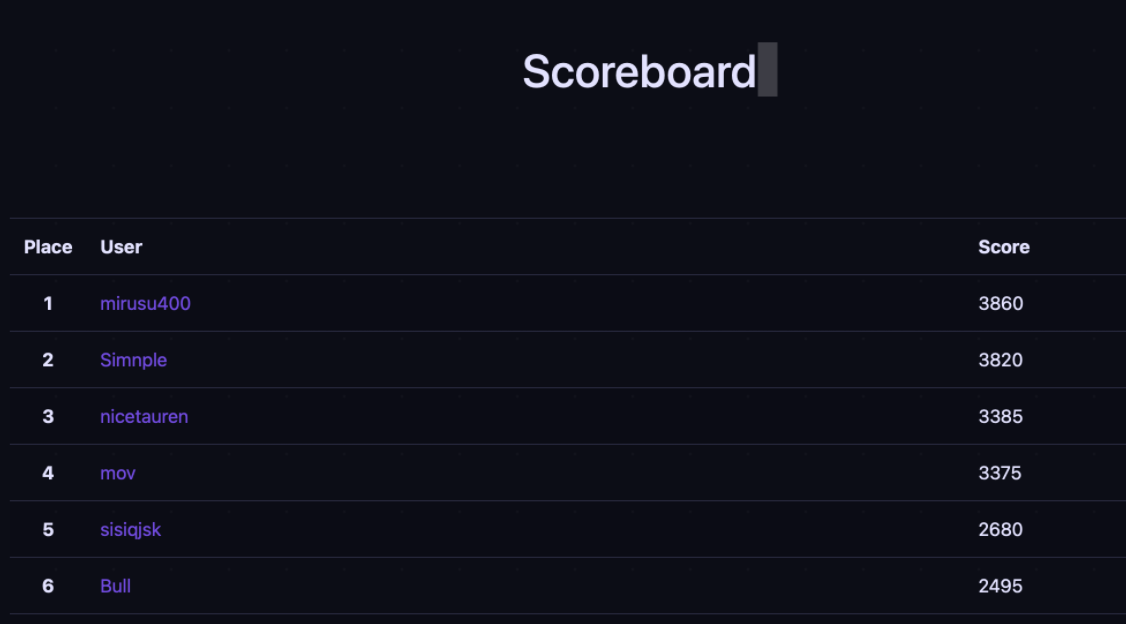1126x624 pixels.
Task: Click the Place column header
Action: point(48,247)
